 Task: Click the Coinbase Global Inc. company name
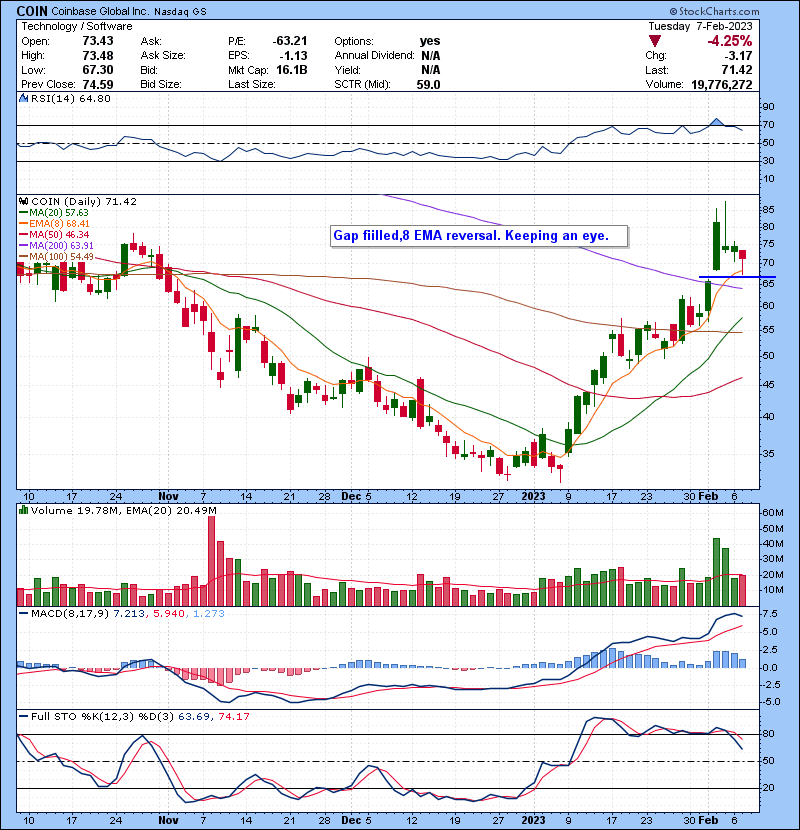[x=99, y=11]
